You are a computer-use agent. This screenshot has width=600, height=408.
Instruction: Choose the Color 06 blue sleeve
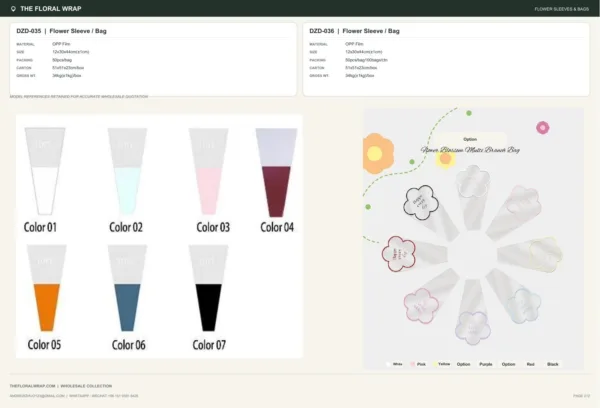pos(127,288)
